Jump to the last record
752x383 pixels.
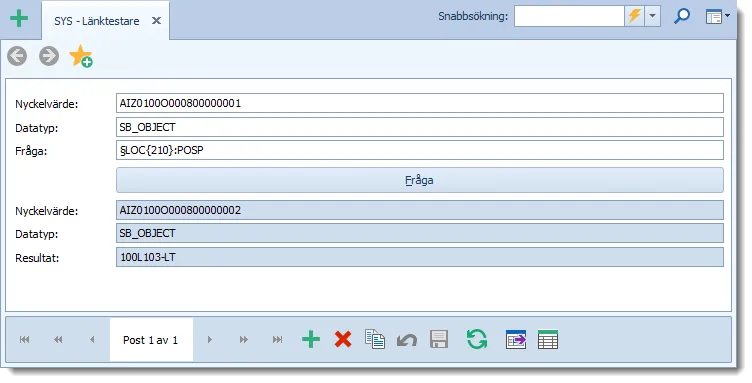277,340
